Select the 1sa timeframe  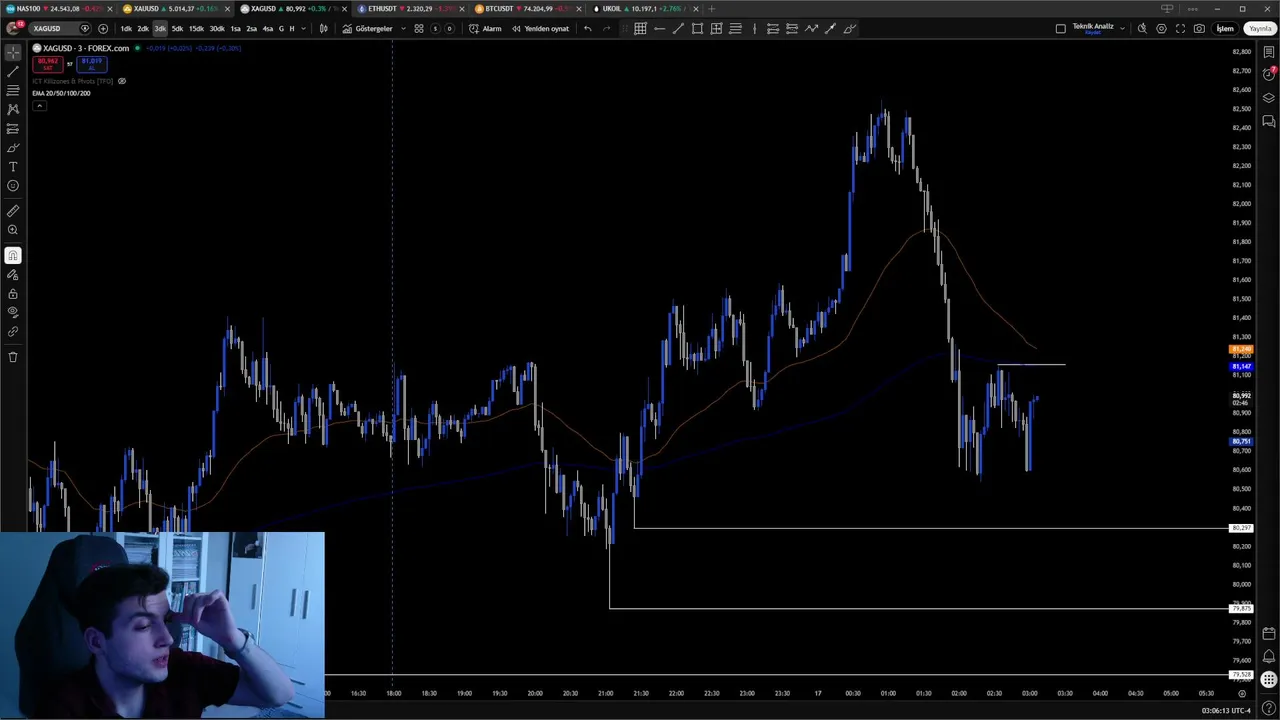click(236, 29)
